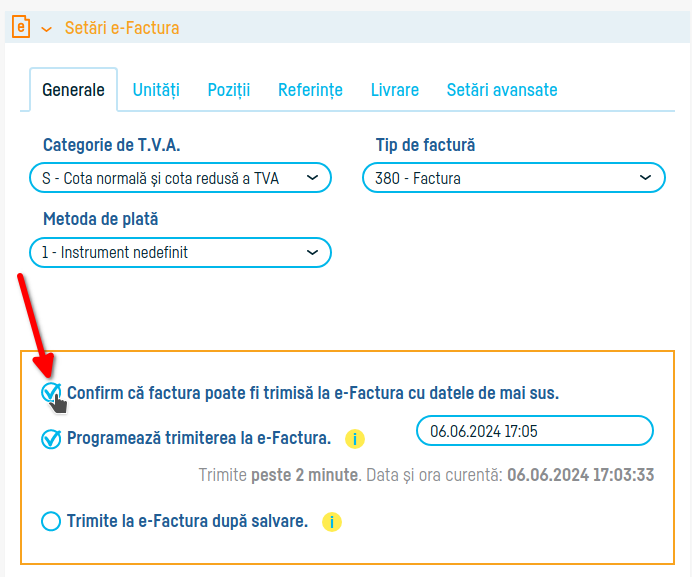Viewport: 692px width, 577px height.
Task: Click the Setări e-Factura section title
Action: 122,28
